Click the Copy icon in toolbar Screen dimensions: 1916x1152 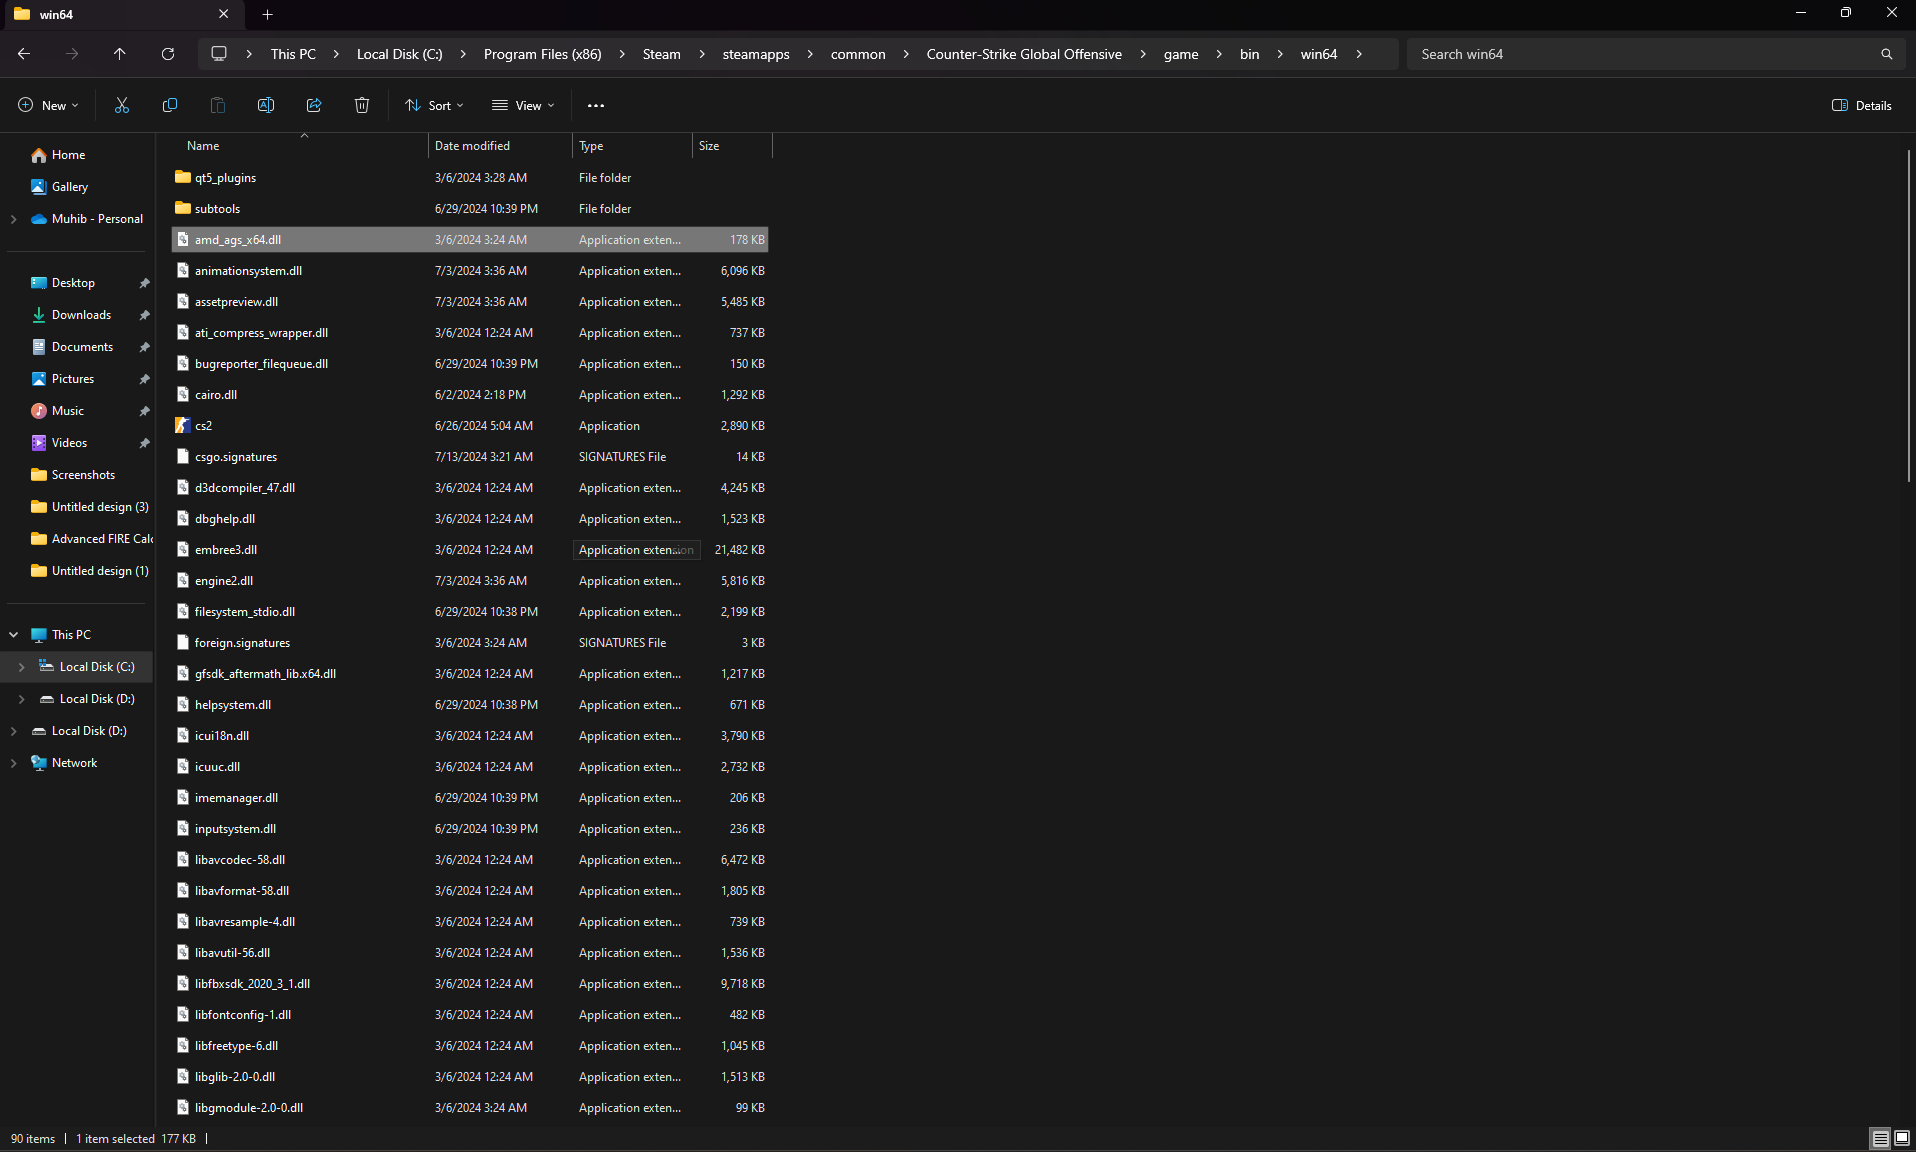click(x=170, y=105)
